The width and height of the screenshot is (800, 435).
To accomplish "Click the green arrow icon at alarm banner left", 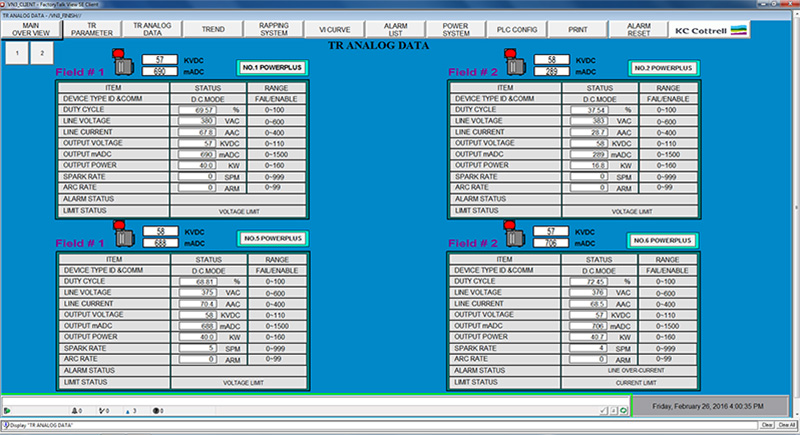I will [x=8, y=410].
